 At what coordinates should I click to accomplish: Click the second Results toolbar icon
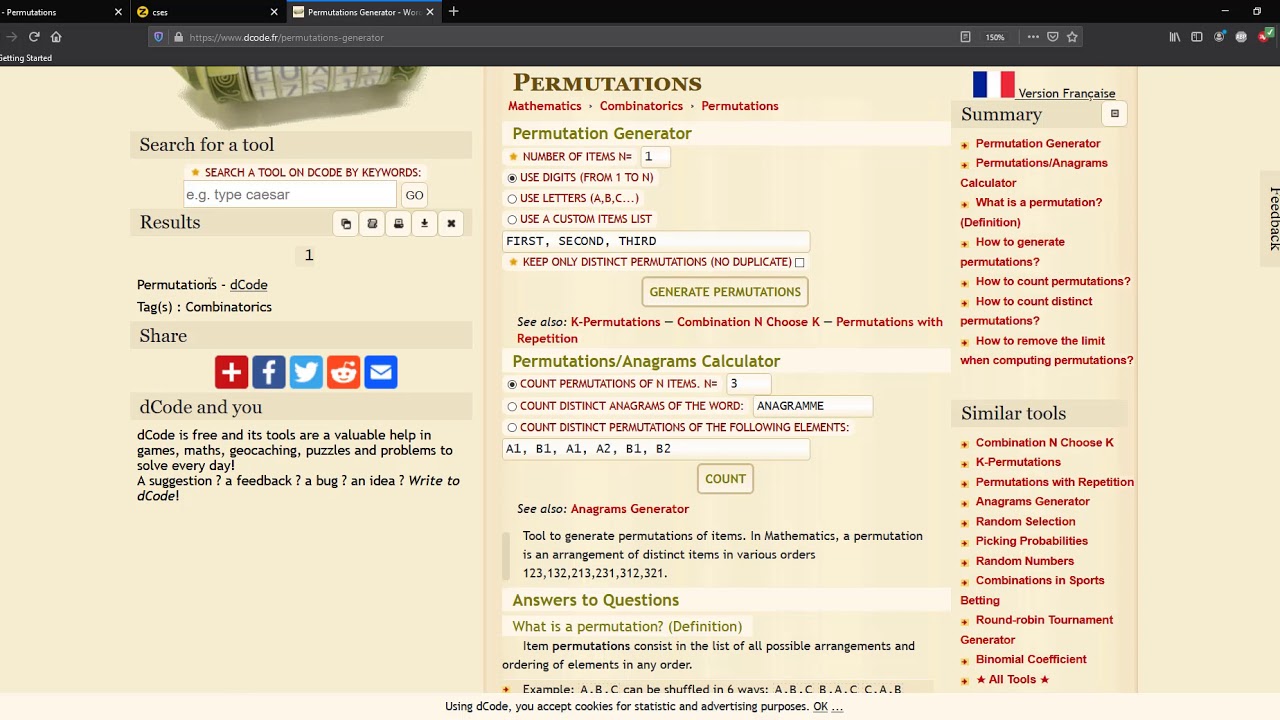372,224
